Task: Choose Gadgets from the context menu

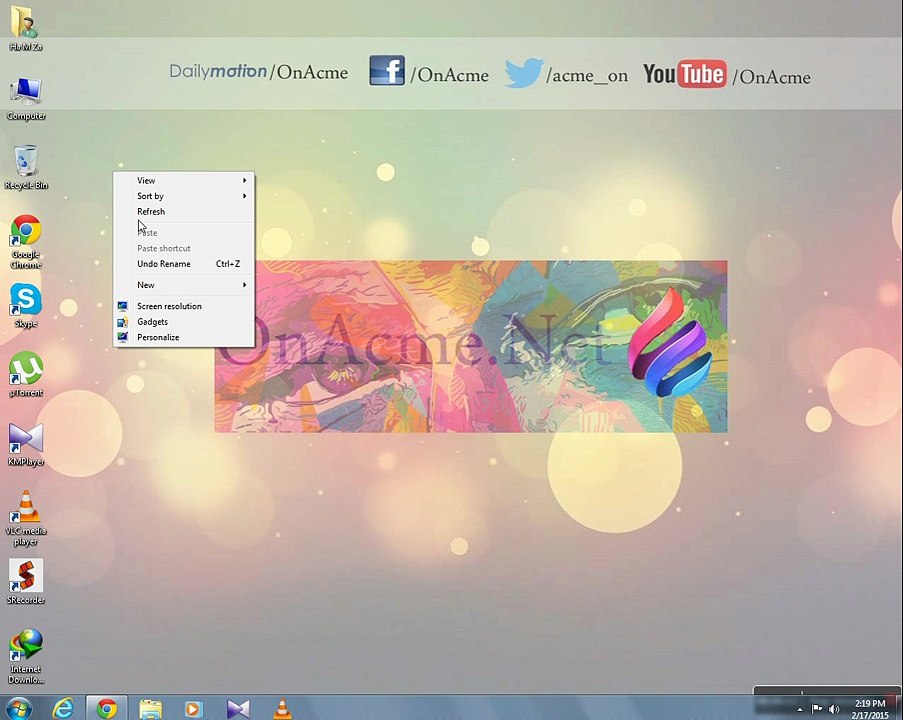Action: pyautogui.click(x=184, y=321)
